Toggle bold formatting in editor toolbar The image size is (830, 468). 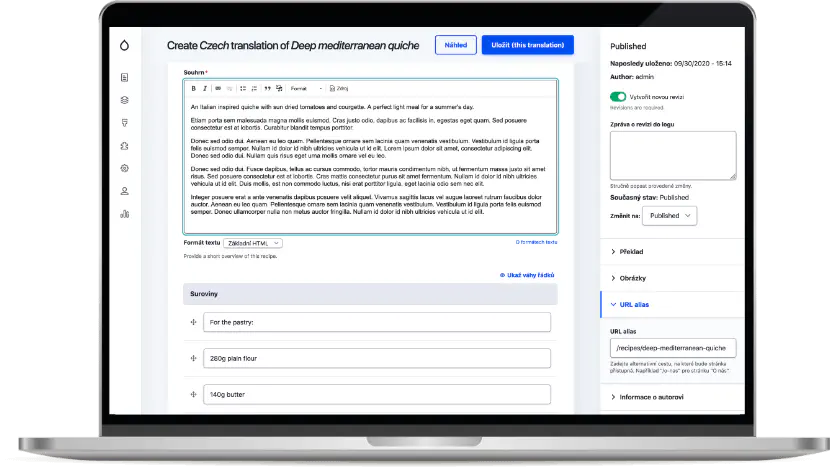[x=194, y=88]
